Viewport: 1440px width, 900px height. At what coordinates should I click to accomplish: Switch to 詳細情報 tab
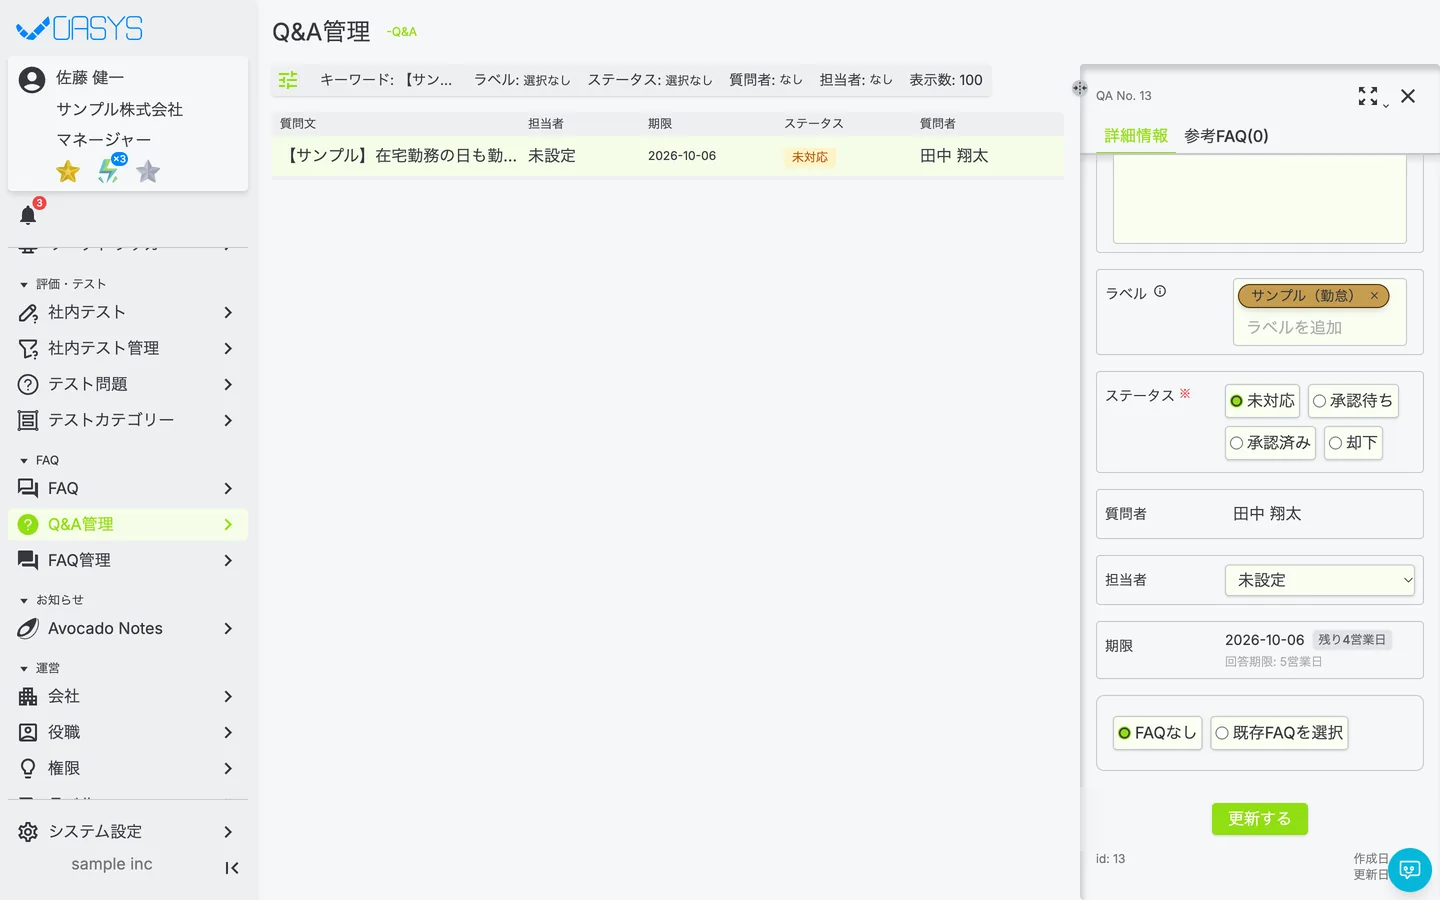tap(1136, 136)
